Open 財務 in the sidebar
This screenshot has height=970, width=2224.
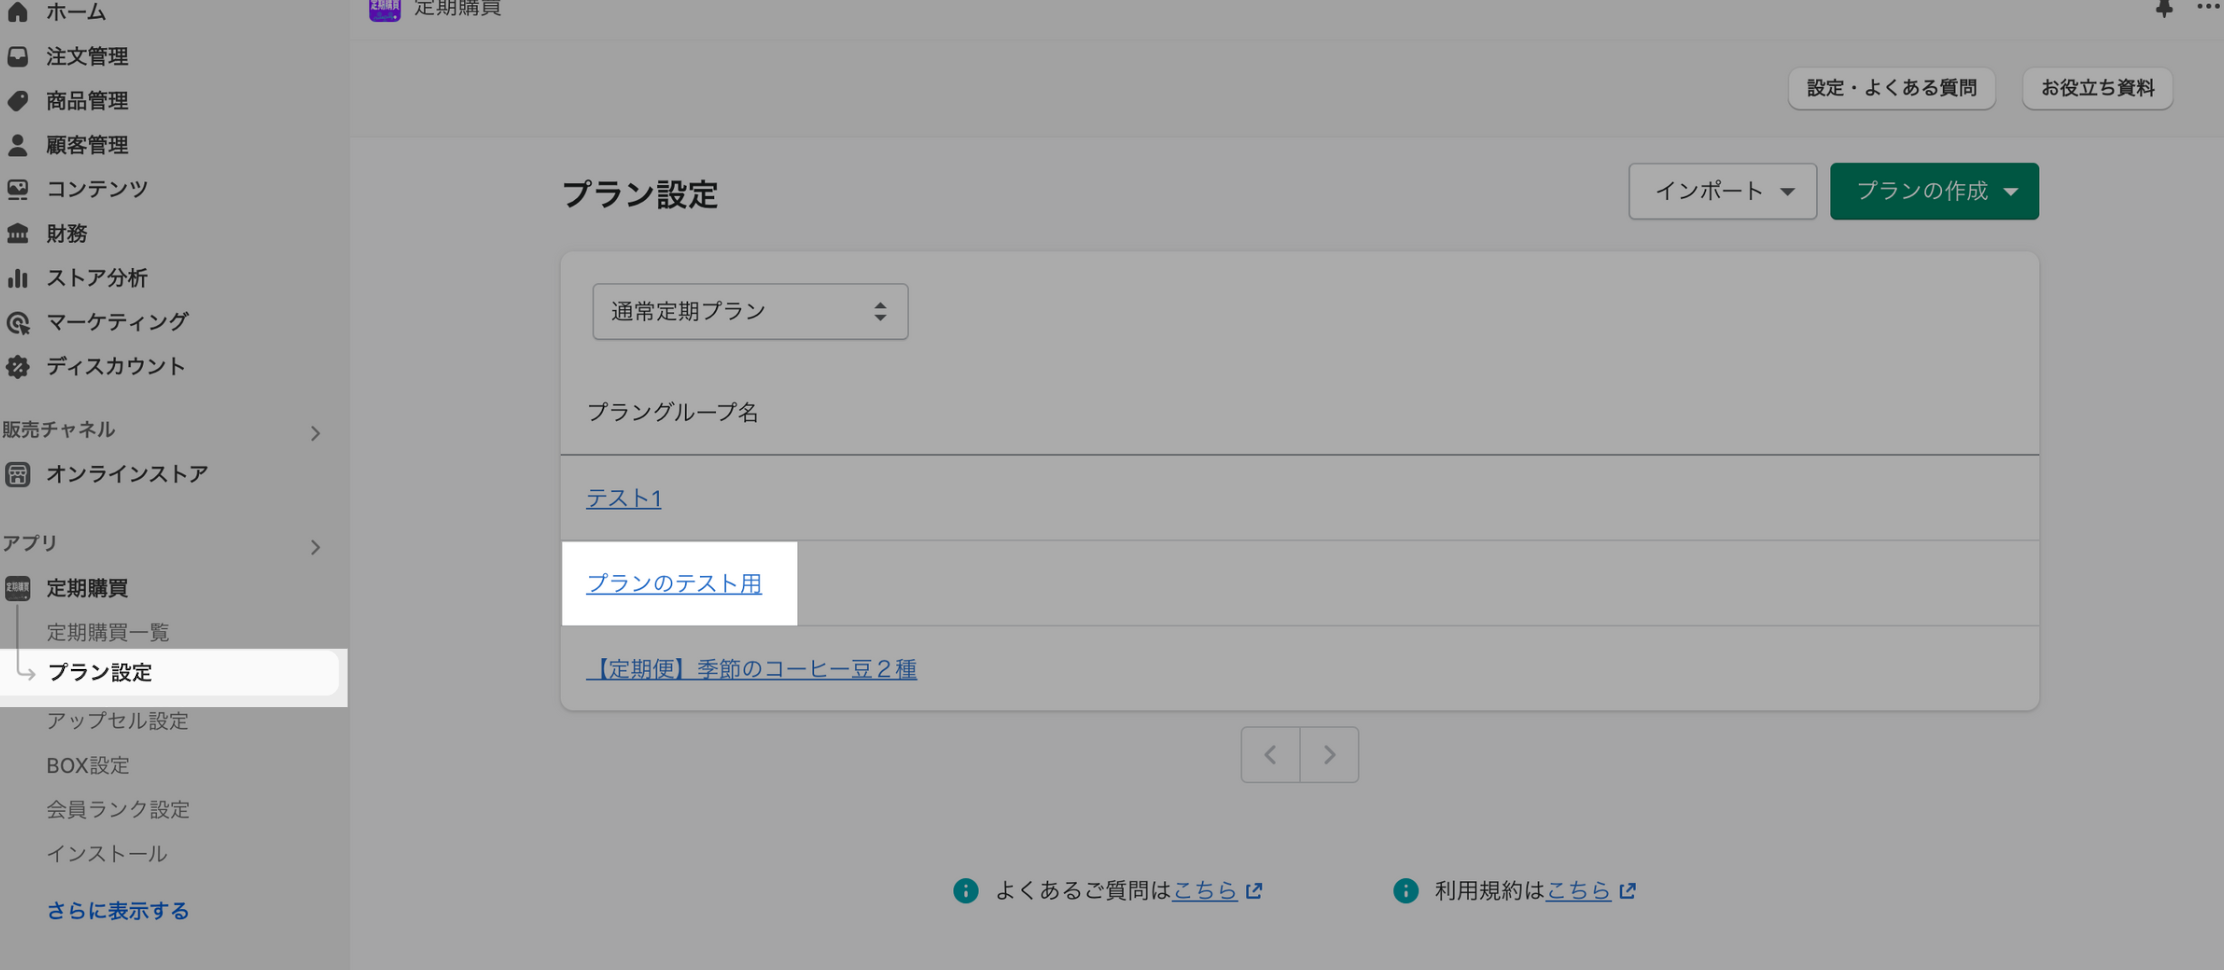tap(67, 234)
